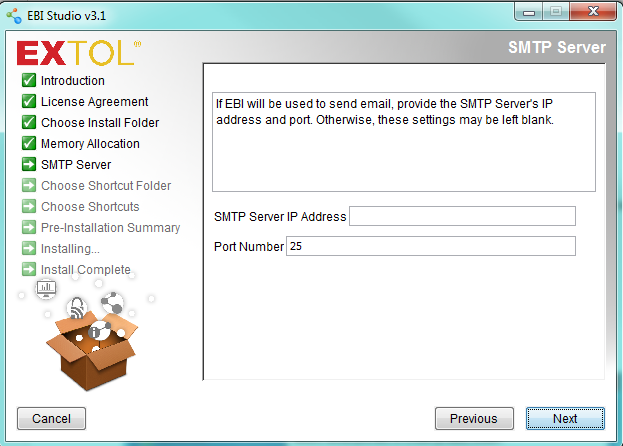This screenshot has width=623, height=446.
Task: Click the Introduction step label
Action: (x=73, y=81)
